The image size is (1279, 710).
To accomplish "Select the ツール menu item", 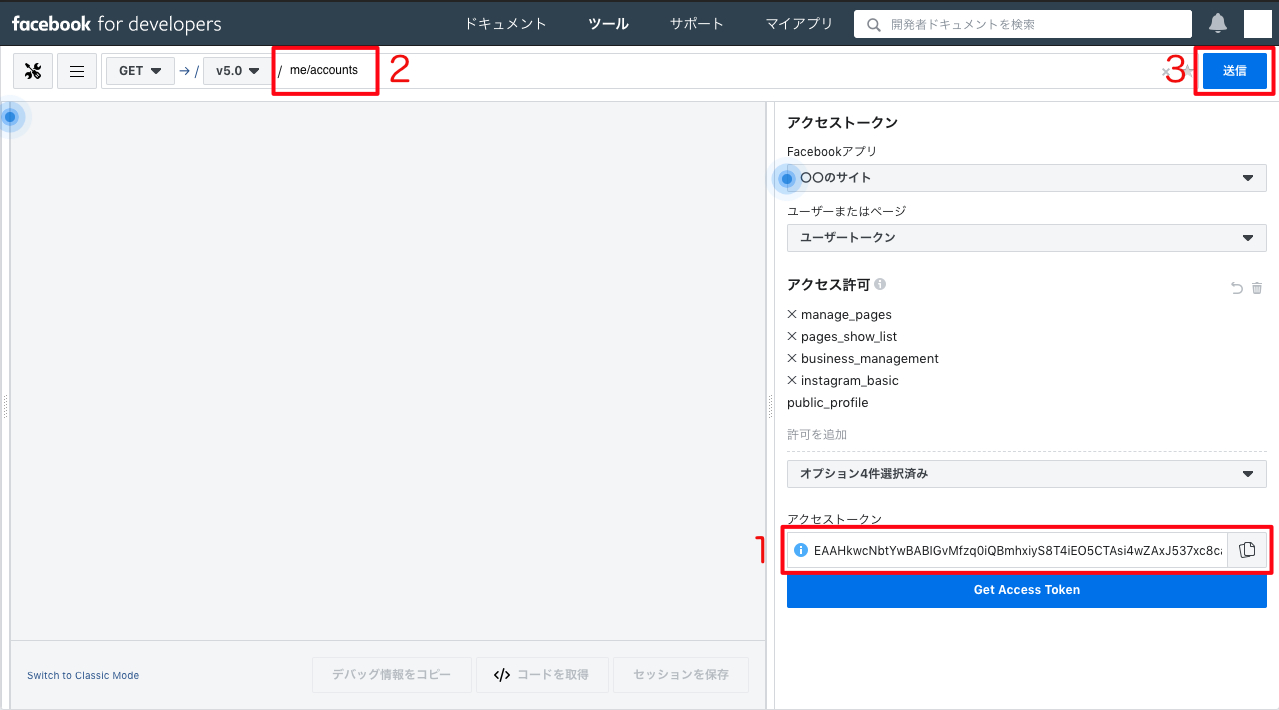I will (x=607, y=22).
